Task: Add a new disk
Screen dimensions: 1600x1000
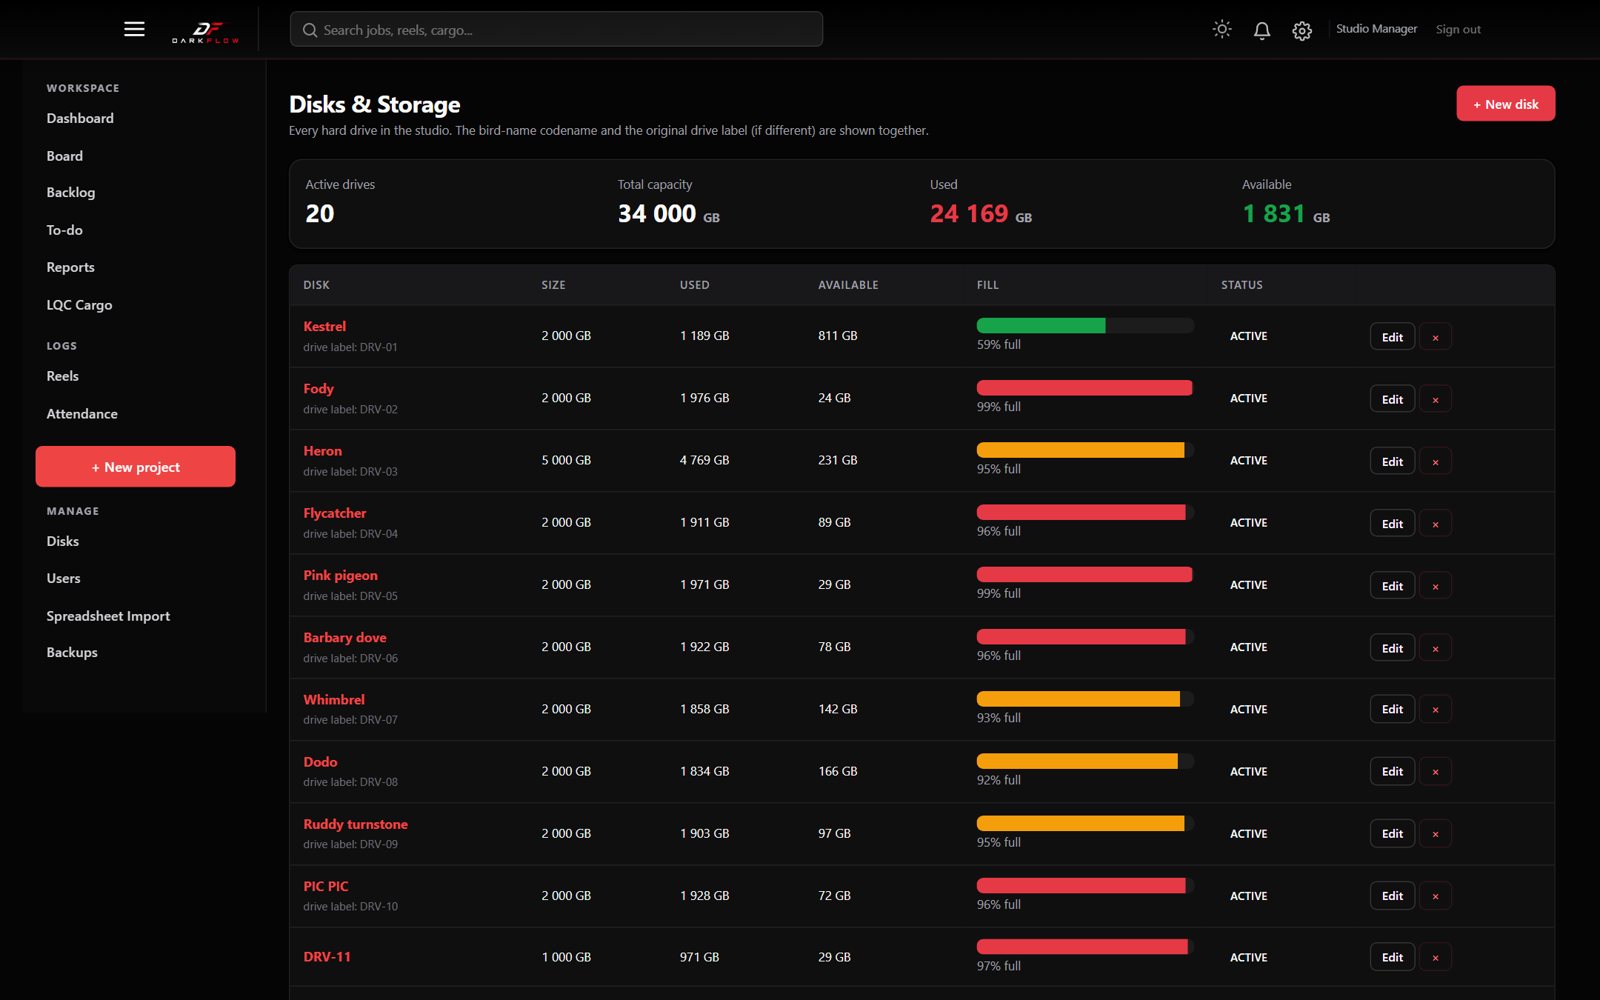Action: point(1505,103)
